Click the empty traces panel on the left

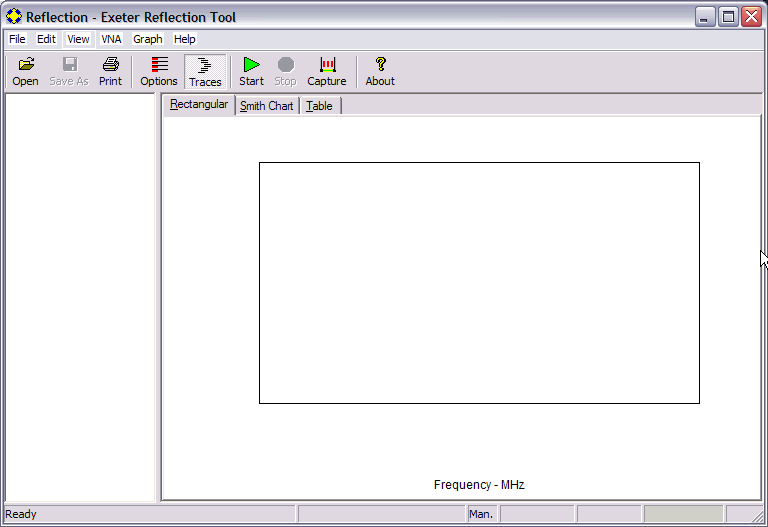point(80,297)
